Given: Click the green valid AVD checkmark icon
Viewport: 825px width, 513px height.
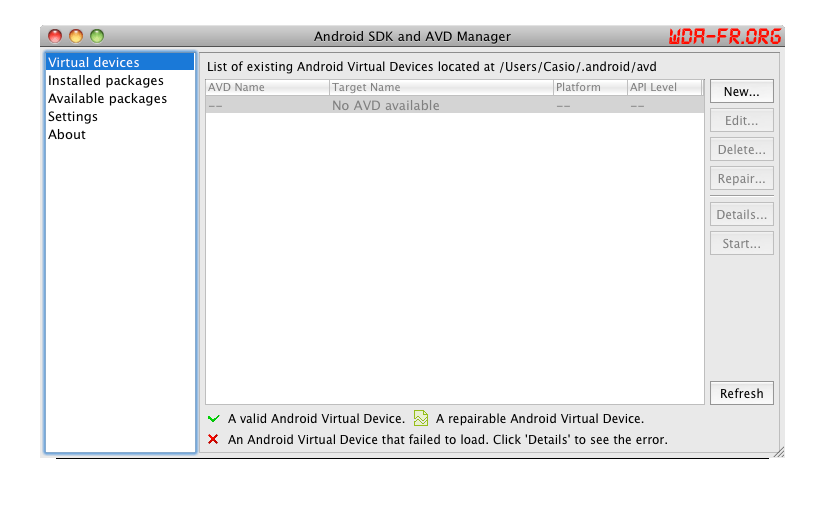Looking at the screenshot, I should (x=213, y=419).
